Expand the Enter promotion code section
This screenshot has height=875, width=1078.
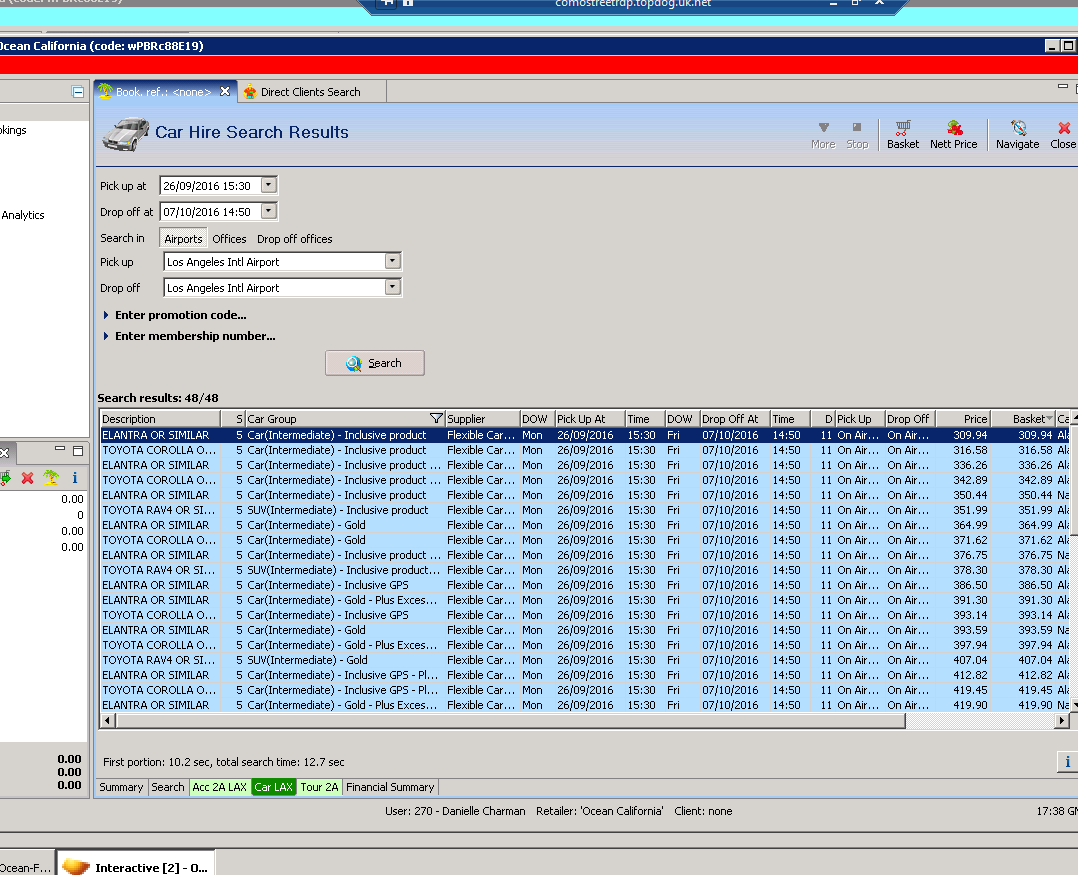[180, 315]
